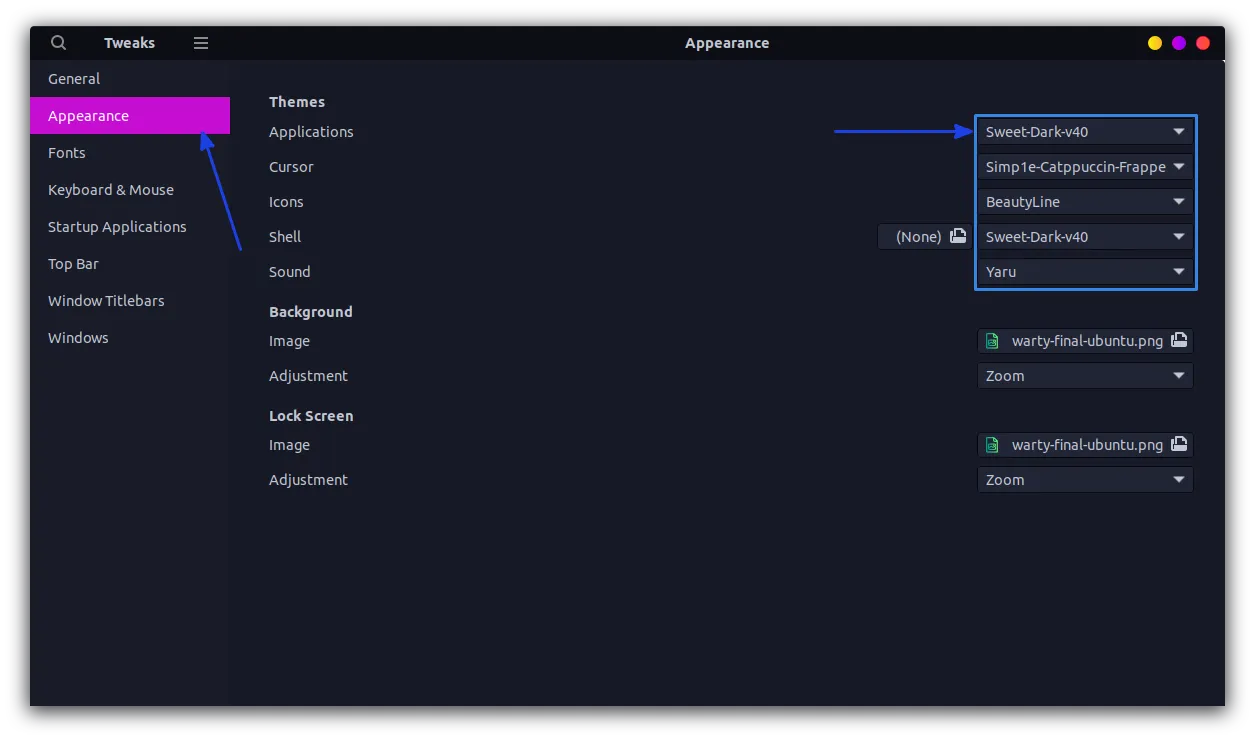Go to the General section in sidebar
The width and height of the screenshot is (1255, 740).
click(x=73, y=78)
